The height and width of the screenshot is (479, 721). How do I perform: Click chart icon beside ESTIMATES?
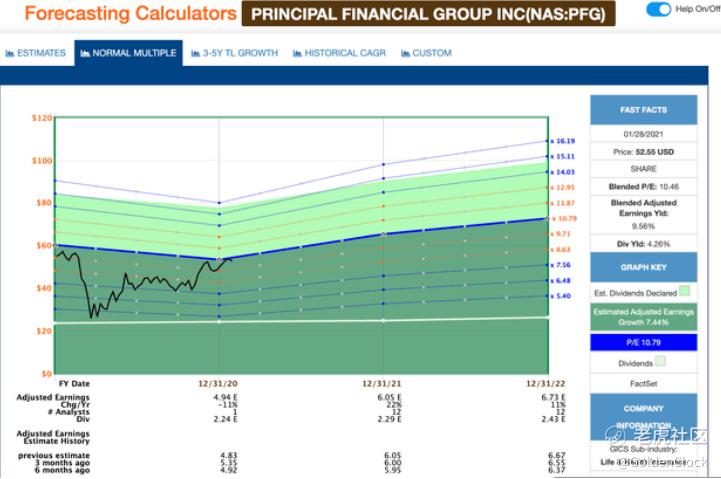10,53
